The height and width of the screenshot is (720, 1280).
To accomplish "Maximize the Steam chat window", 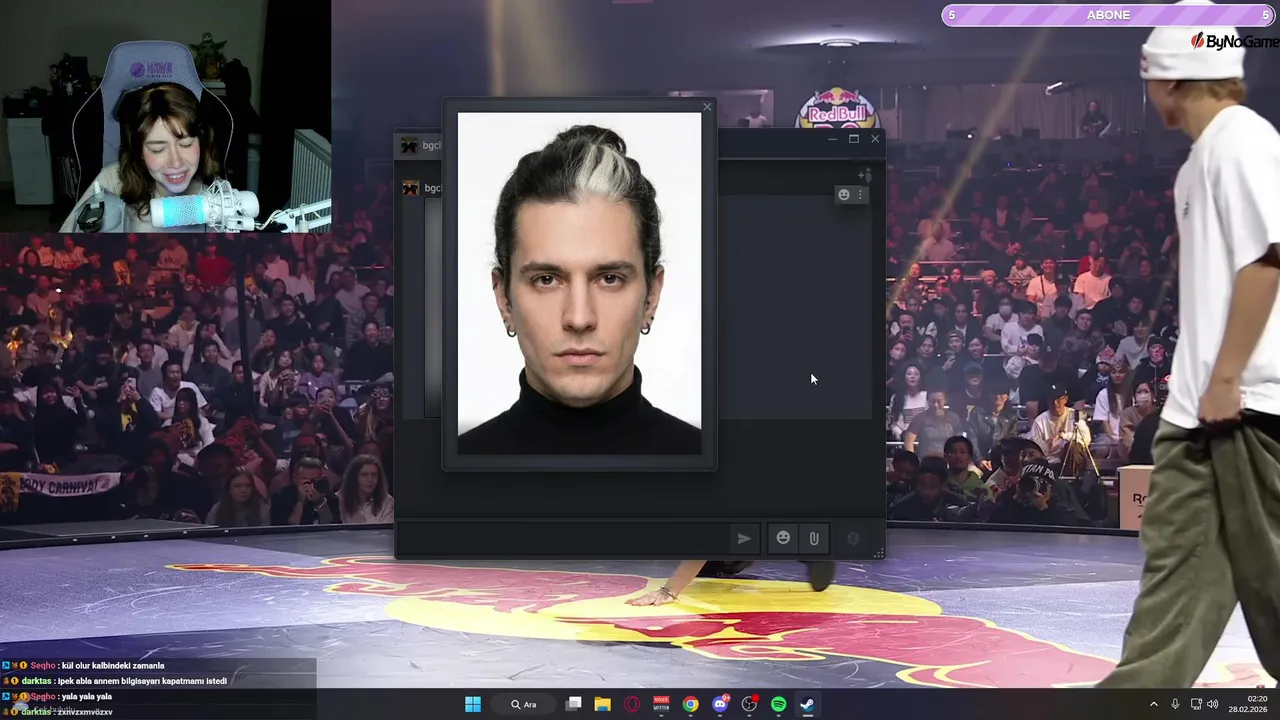I will pos(854,139).
